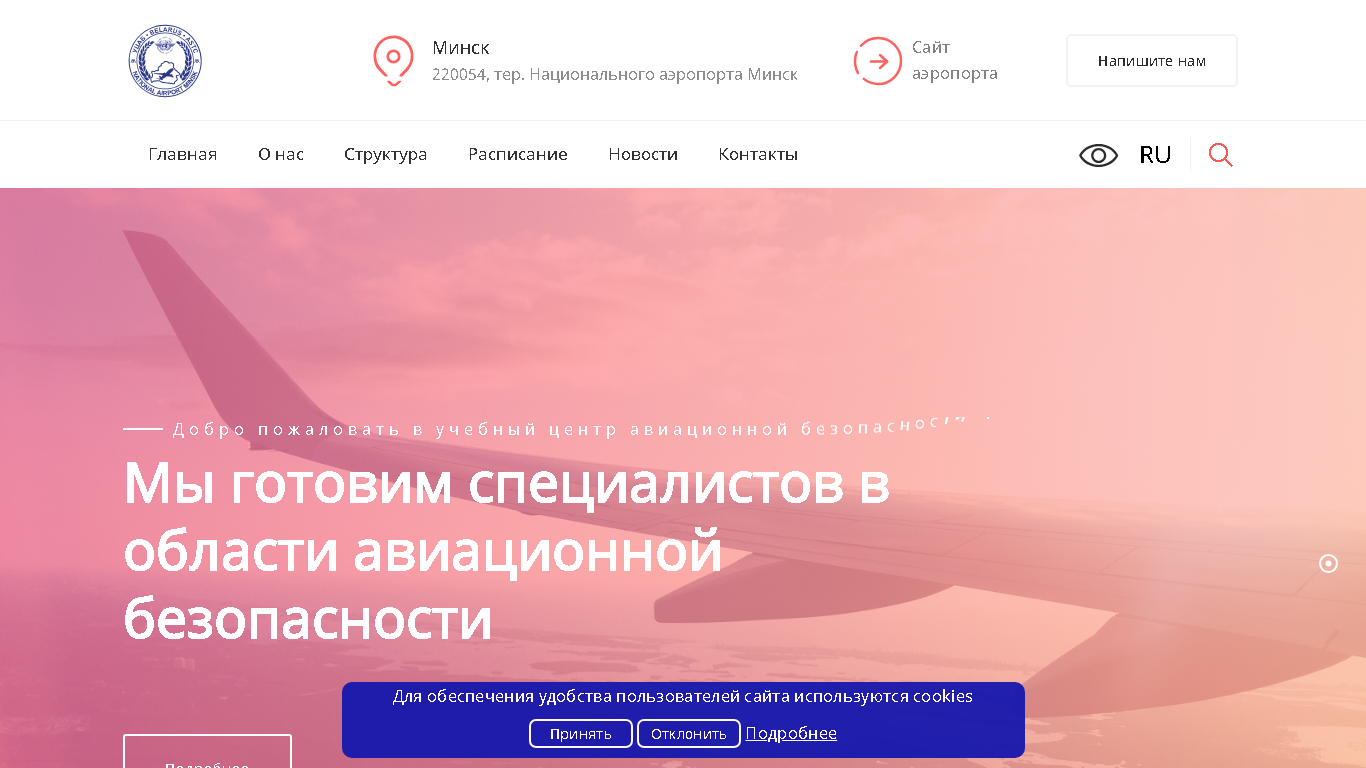Image resolution: width=1366 pixels, height=768 pixels.
Task: Click the Сайт аэропорта link text
Action: point(954,60)
